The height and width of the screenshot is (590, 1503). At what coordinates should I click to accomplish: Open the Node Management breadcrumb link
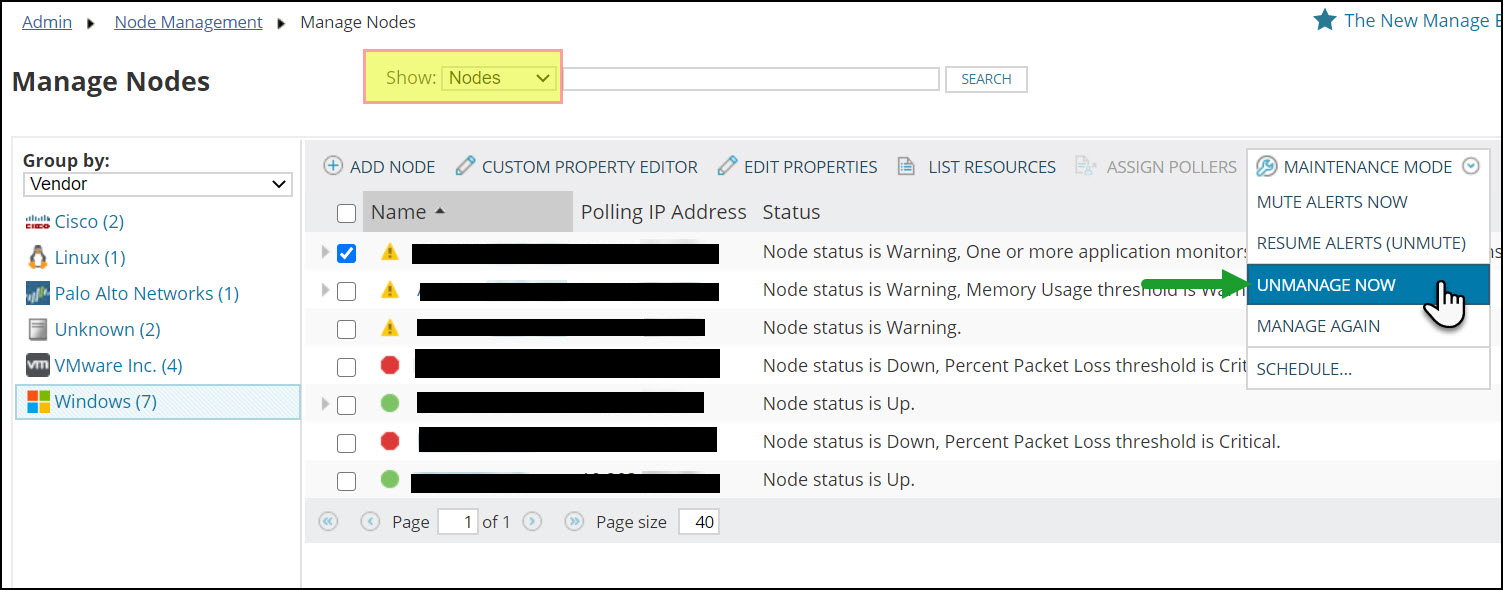click(188, 21)
